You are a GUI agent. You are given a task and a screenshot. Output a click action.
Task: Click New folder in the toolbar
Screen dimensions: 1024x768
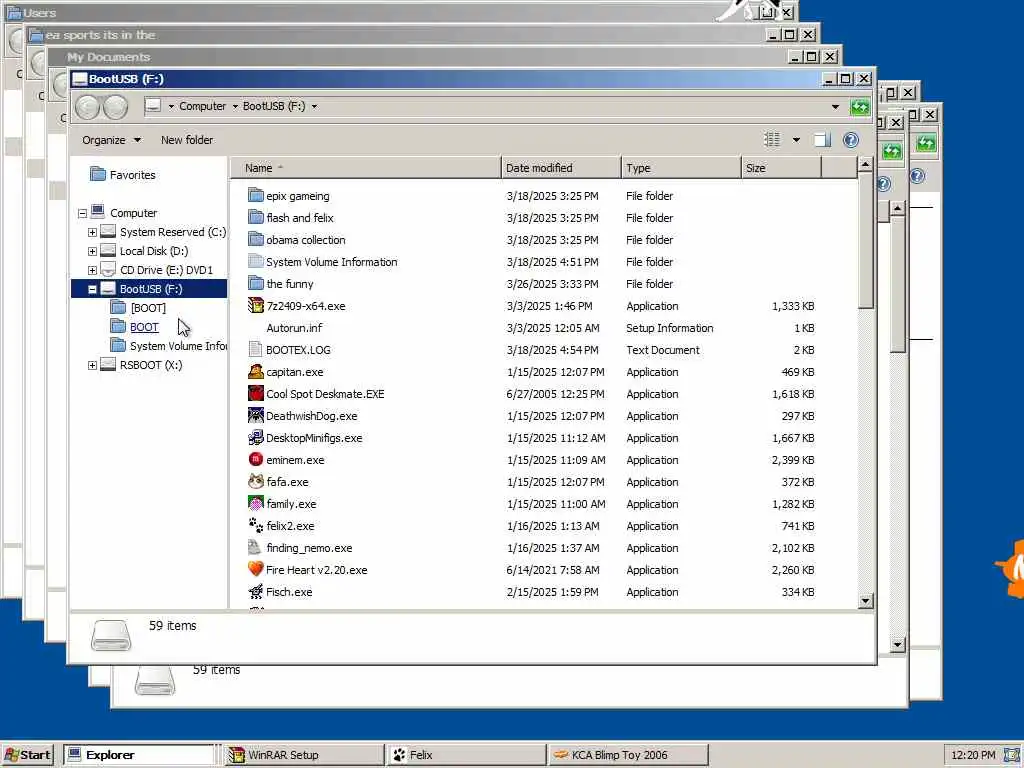[187, 140]
